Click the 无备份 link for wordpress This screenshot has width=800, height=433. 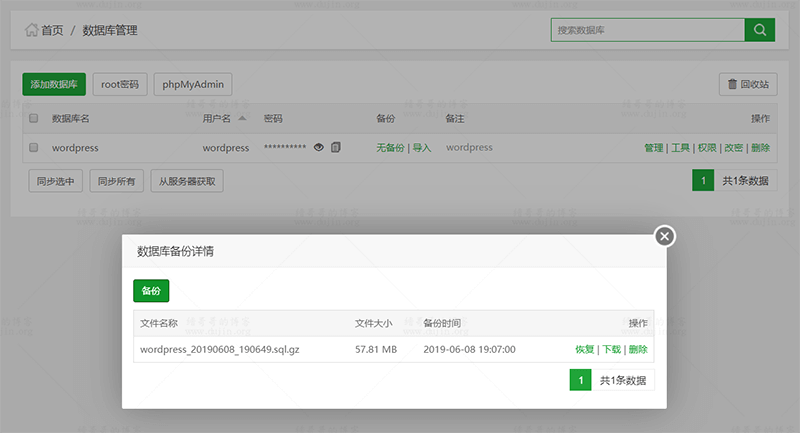pyautogui.click(x=390, y=148)
